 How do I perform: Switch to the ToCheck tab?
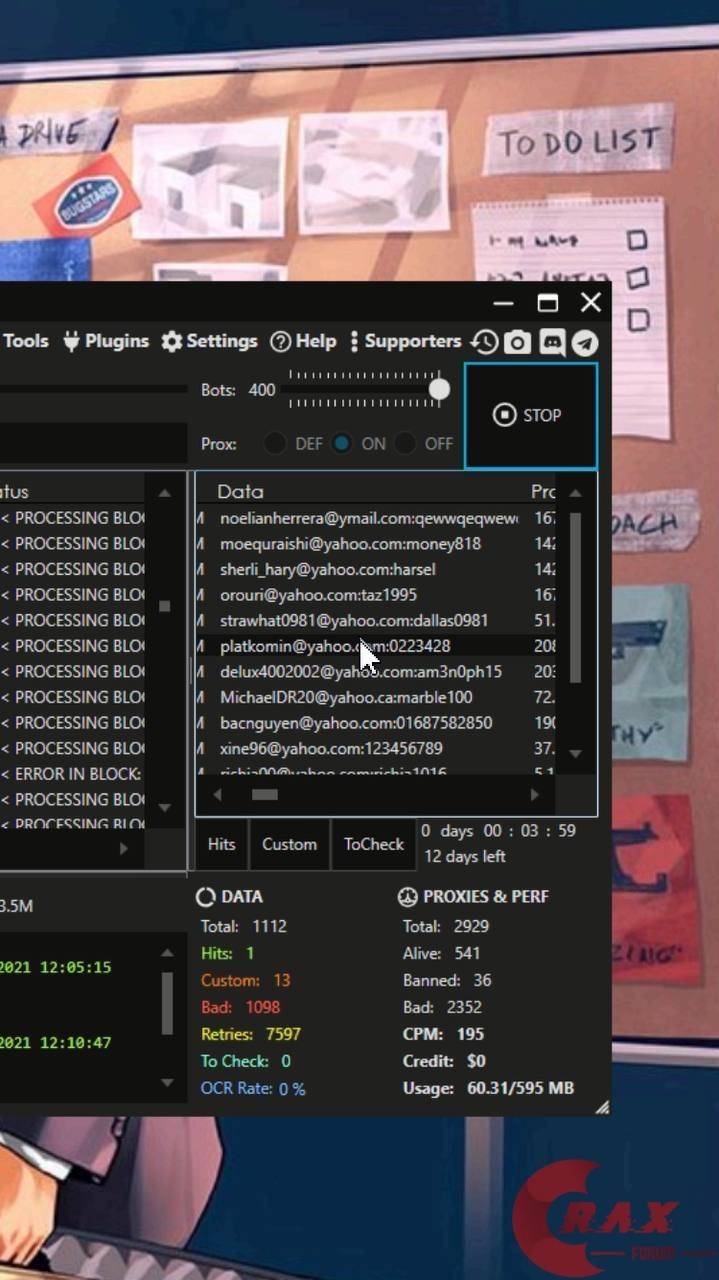(x=373, y=844)
